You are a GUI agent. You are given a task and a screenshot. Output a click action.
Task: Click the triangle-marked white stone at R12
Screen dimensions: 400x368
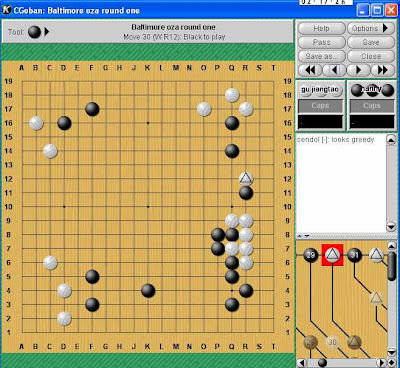tap(246, 179)
